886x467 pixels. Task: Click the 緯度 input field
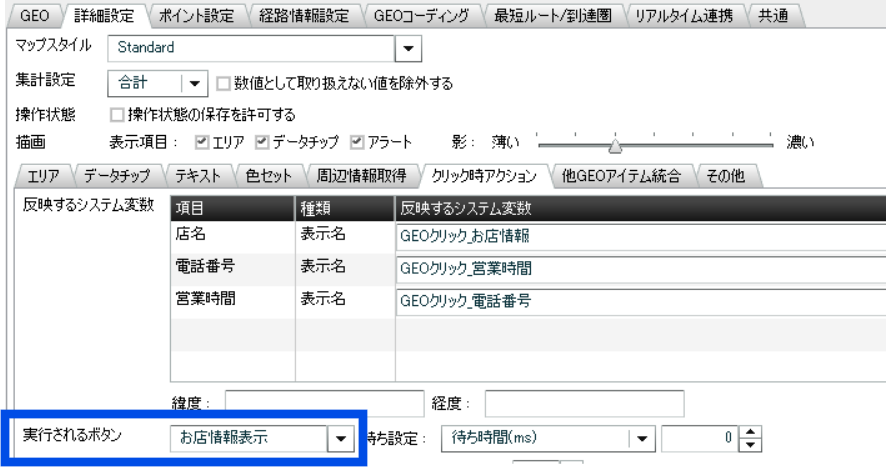click(x=324, y=403)
